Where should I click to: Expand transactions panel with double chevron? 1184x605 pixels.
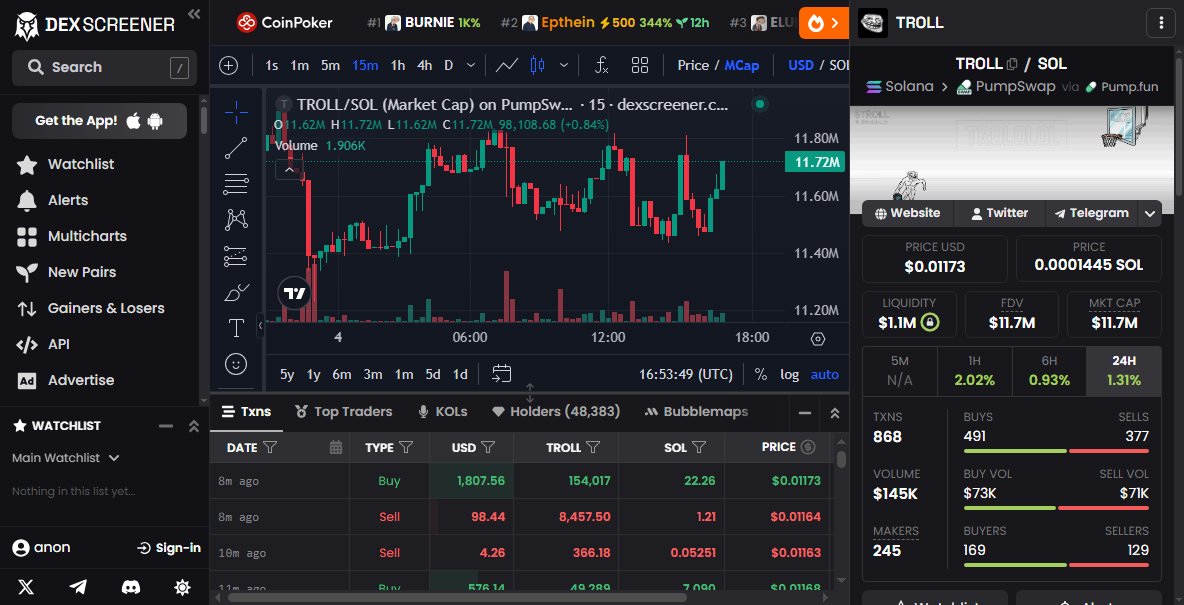point(834,413)
